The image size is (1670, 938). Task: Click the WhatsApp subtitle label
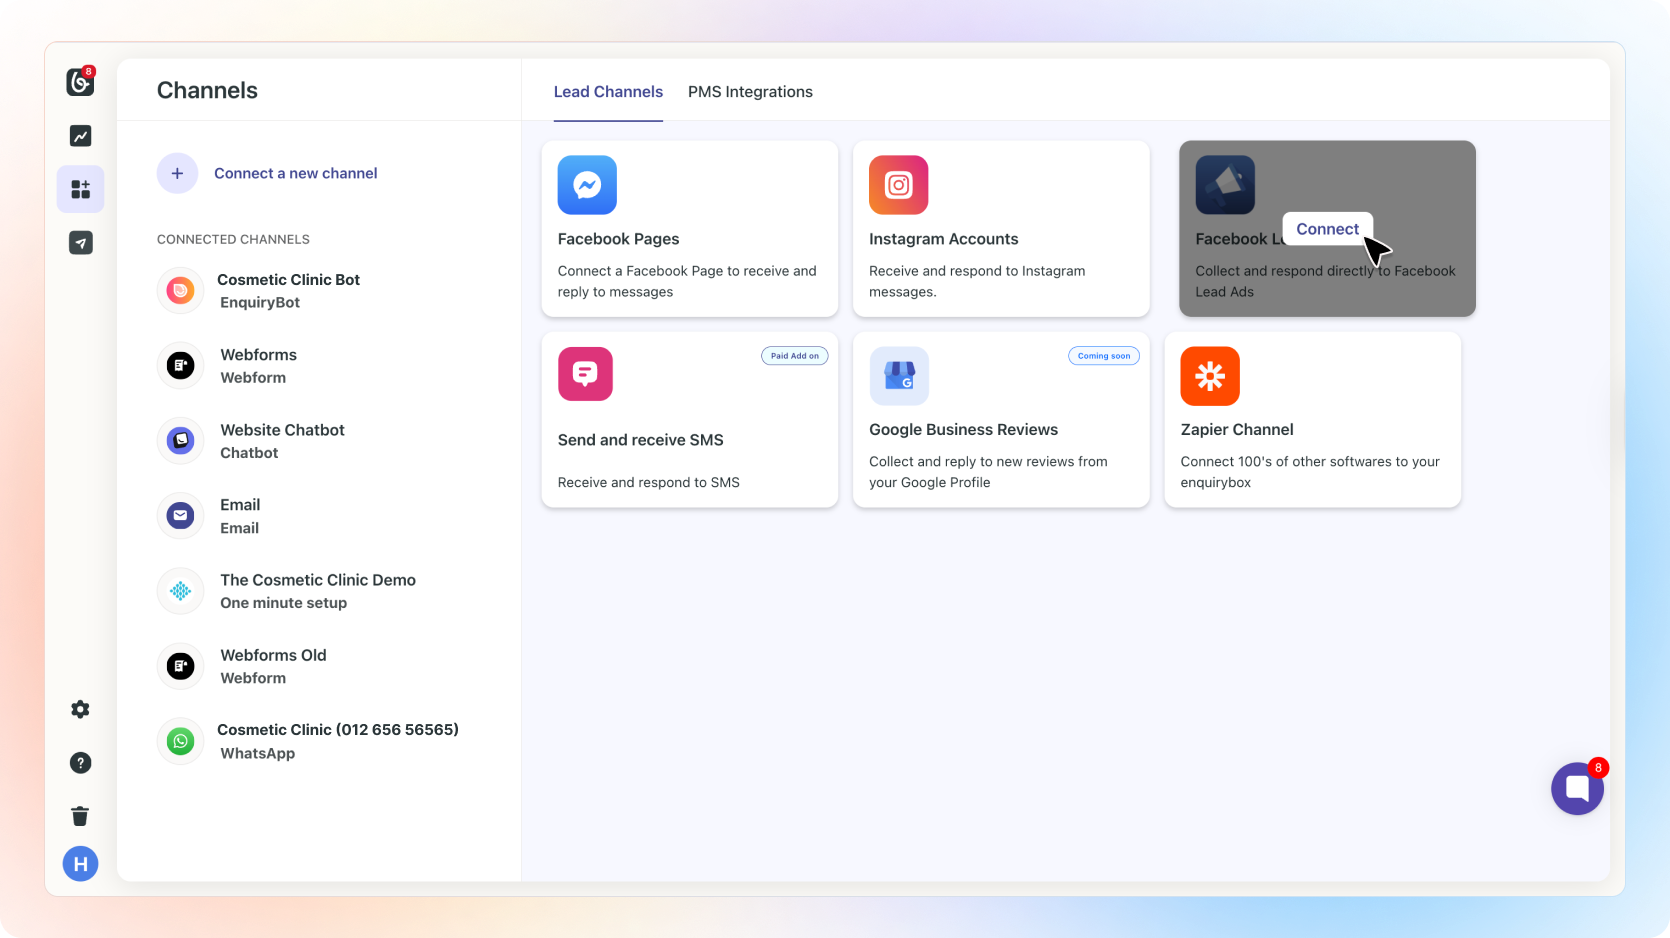tap(257, 754)
